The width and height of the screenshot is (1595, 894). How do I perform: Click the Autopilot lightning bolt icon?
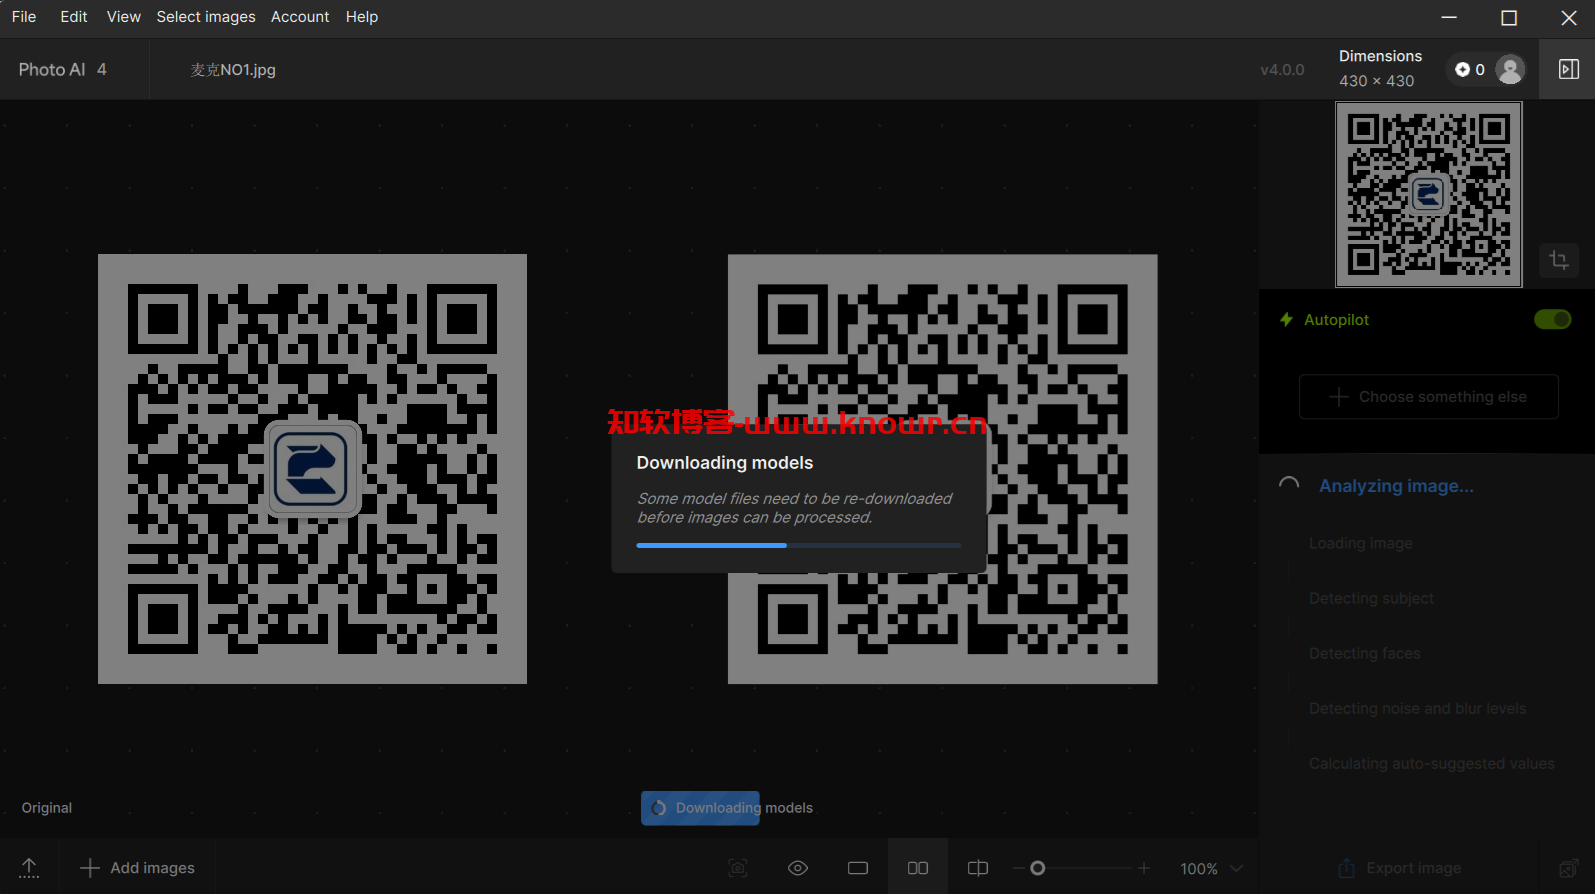(1286, 319)
